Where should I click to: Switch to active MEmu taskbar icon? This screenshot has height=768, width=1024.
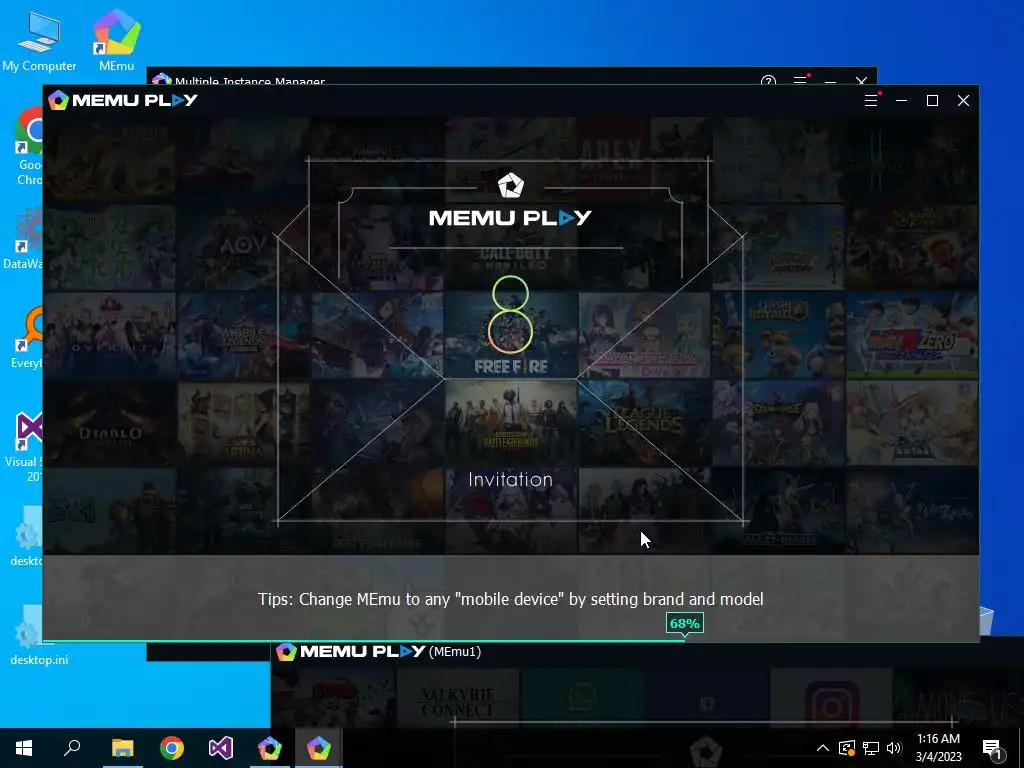click(x=319, y=748)
